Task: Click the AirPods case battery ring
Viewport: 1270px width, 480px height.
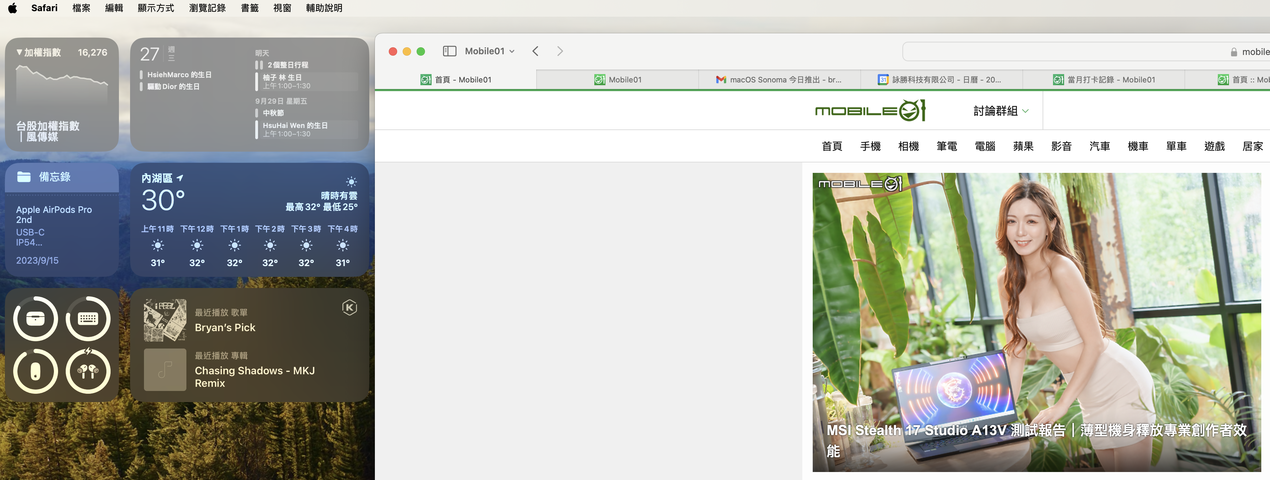Action: point(35,319)
